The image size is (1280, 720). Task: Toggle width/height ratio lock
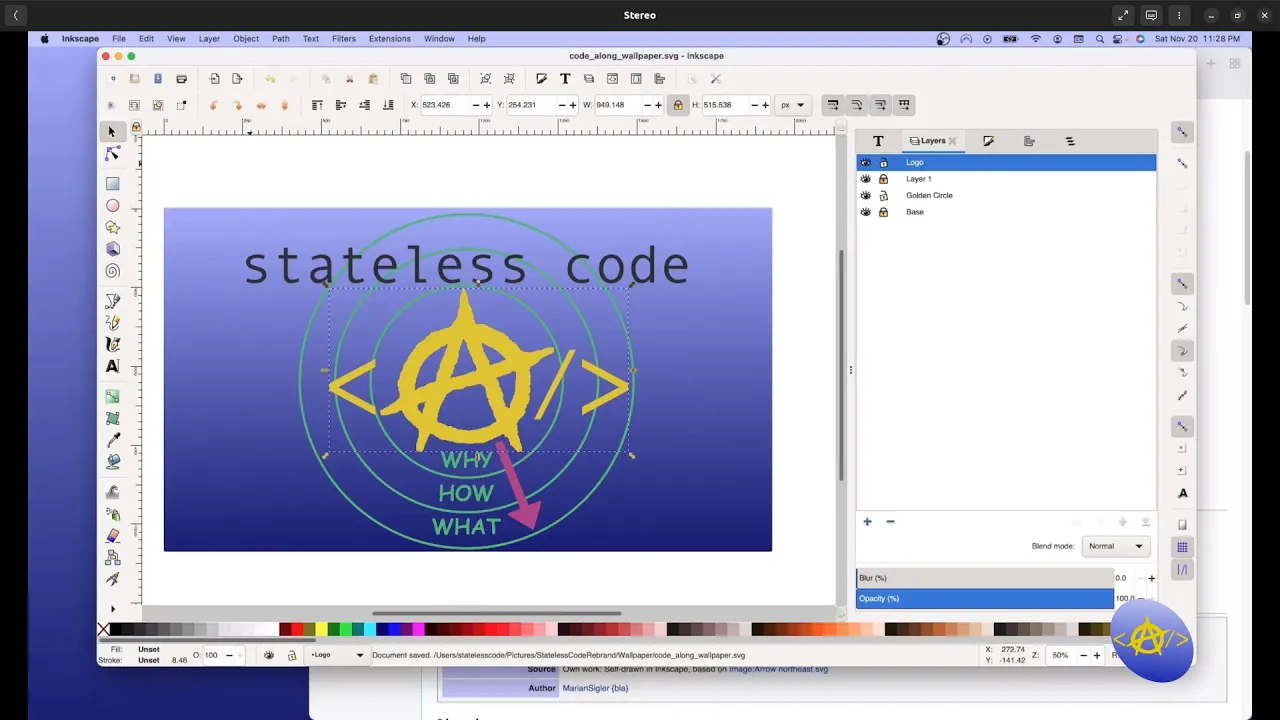[x=677, y=105]
